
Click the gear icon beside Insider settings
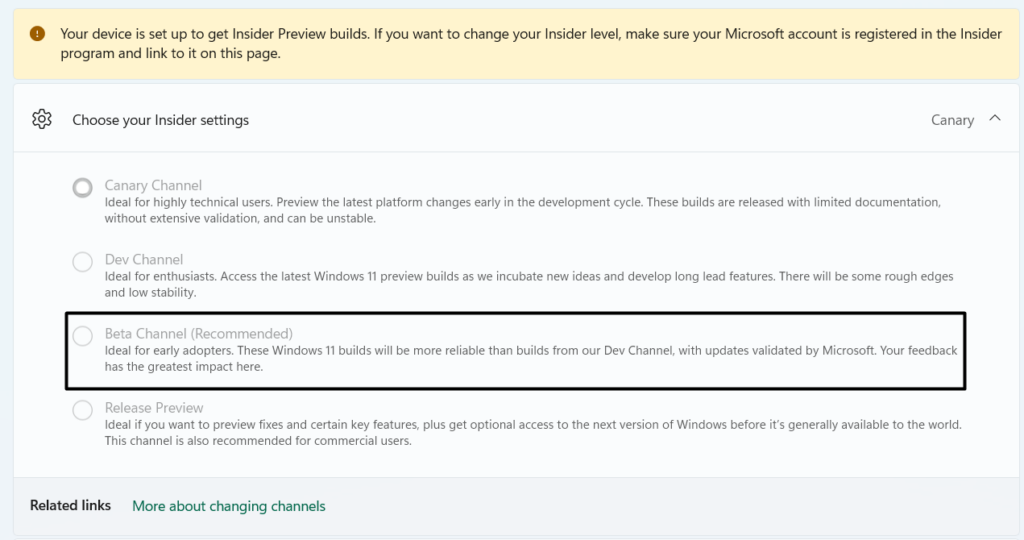(x=41, y=120)
